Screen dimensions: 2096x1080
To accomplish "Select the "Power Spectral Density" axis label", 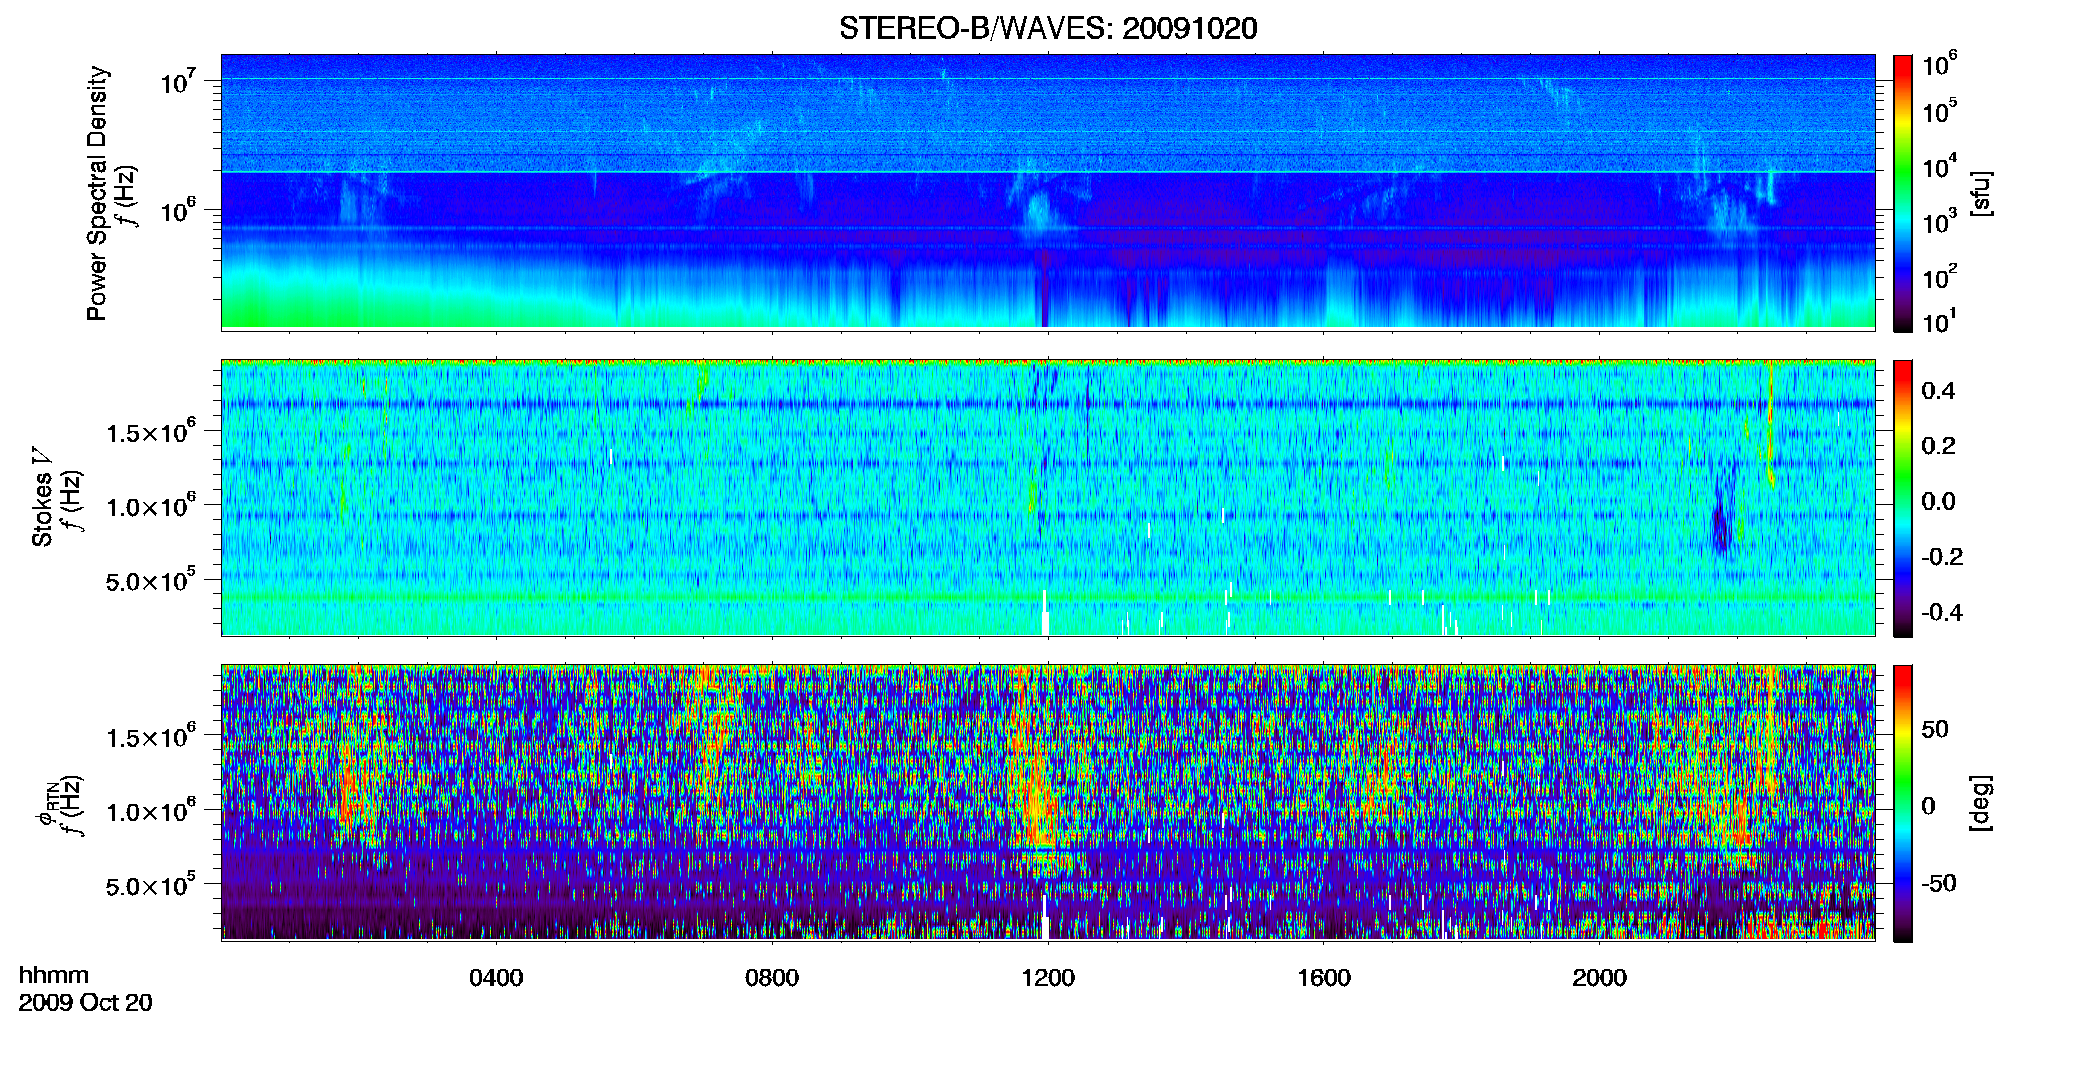I will point(97,193).
